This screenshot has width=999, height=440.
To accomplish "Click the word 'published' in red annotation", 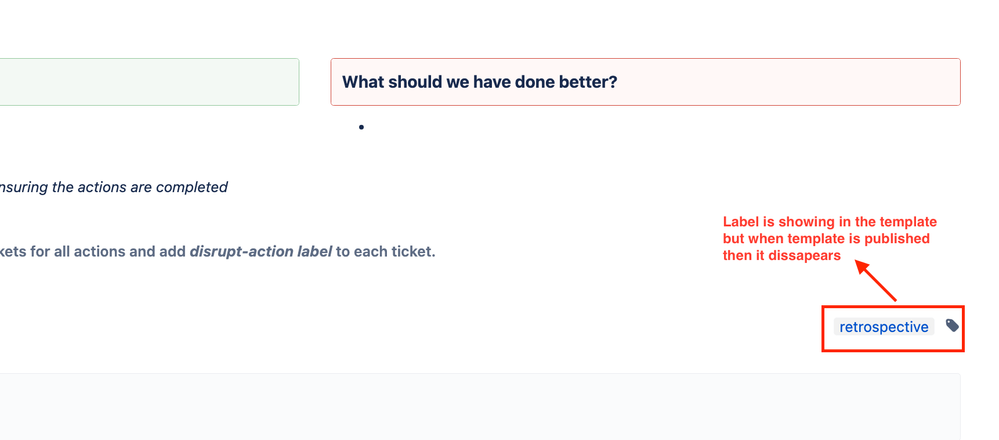I will coord(901,239).
